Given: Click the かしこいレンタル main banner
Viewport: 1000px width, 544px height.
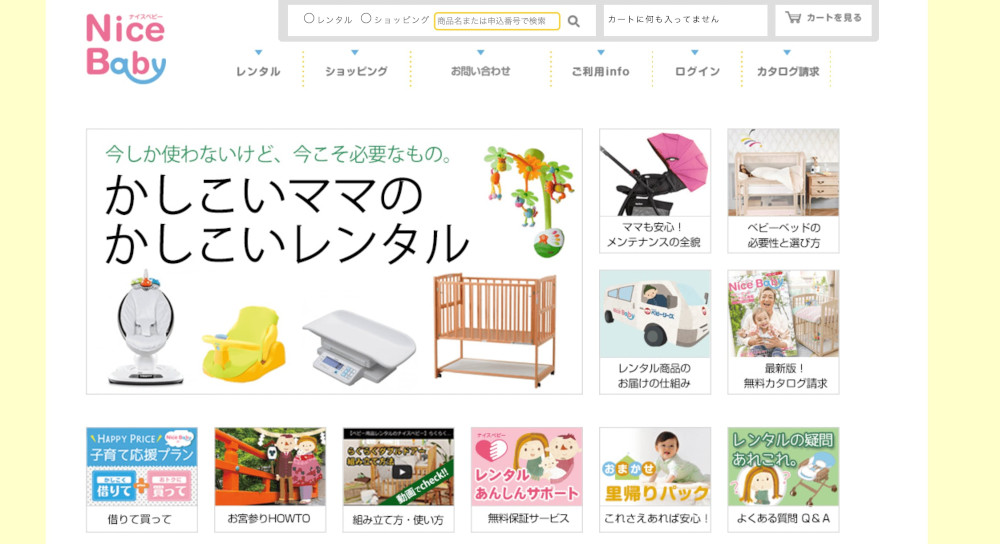Looking at the screenshot, I should point(334,261).
